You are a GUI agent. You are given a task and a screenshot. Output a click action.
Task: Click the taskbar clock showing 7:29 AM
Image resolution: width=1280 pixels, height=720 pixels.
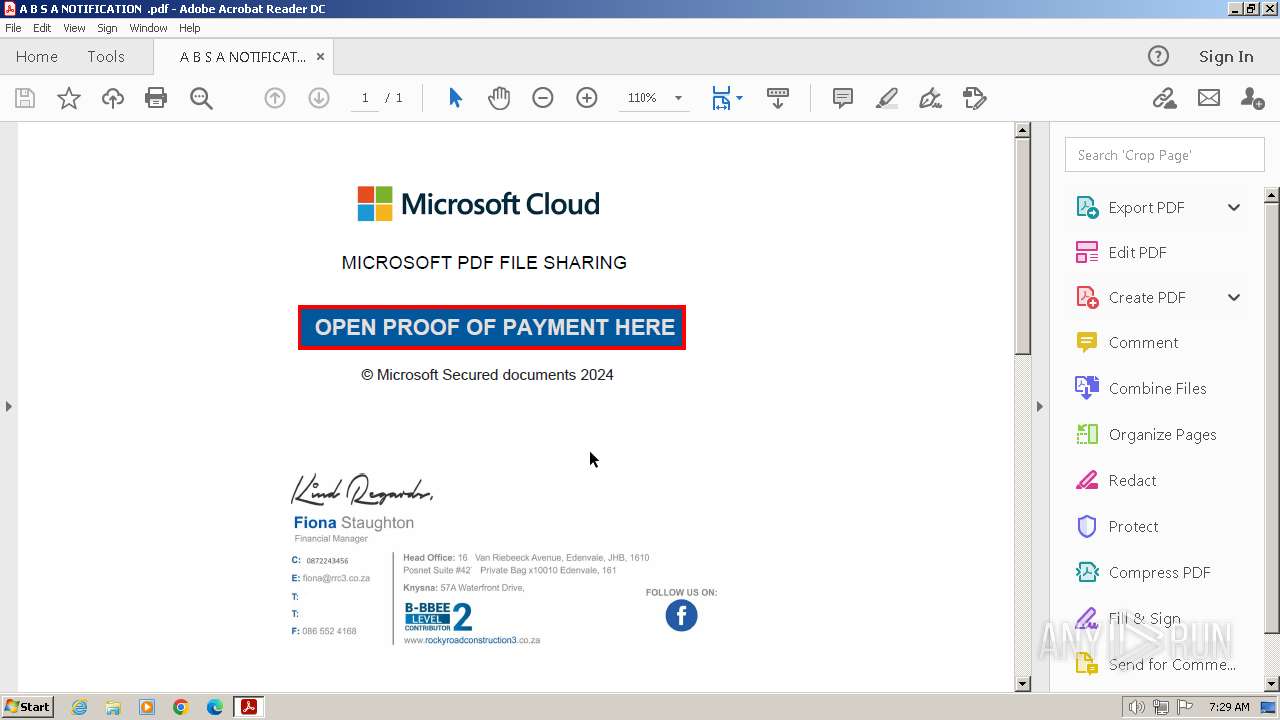click(x=1229, y=707)
